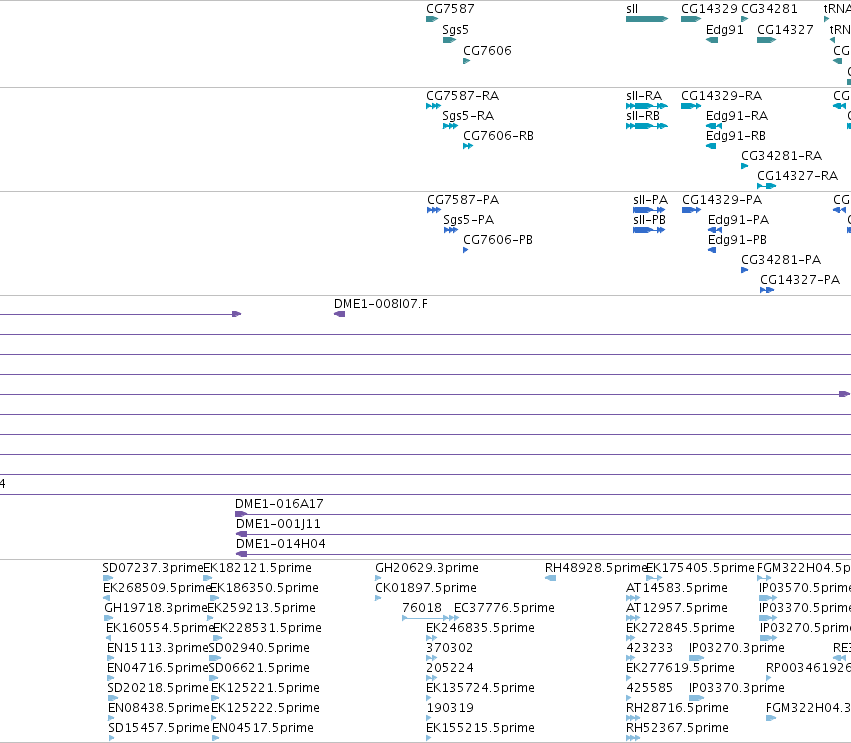Select EST EK272845.5prime

680,628
